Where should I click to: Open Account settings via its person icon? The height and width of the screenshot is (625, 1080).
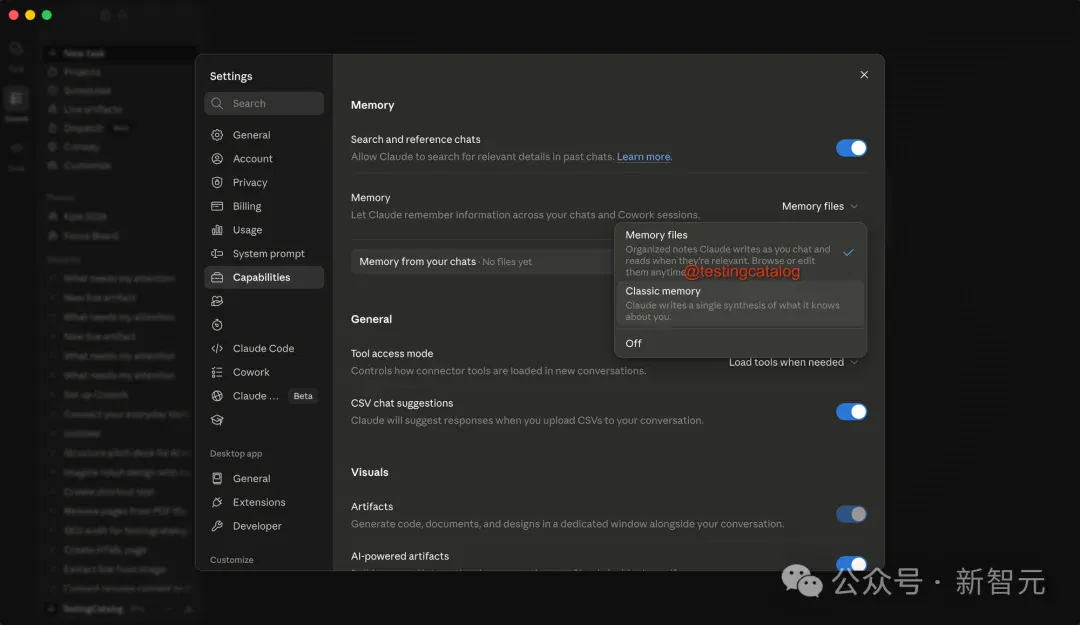point(217,158)
